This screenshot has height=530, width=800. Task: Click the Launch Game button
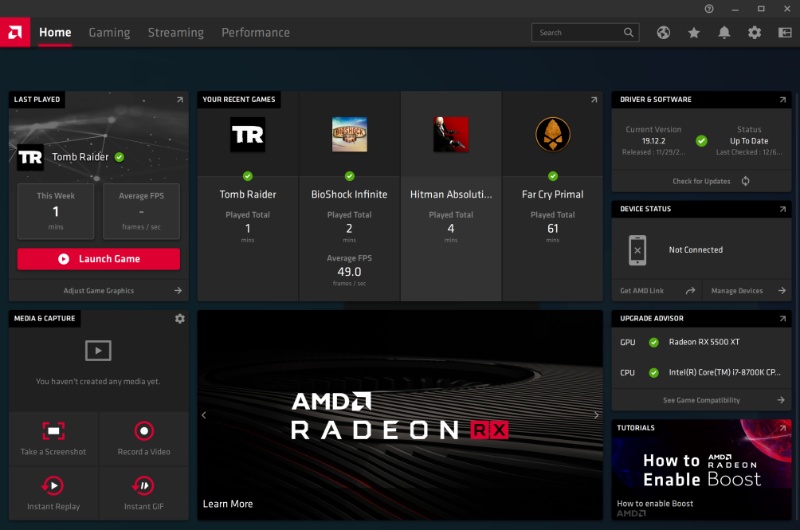[x=98, y=259]
